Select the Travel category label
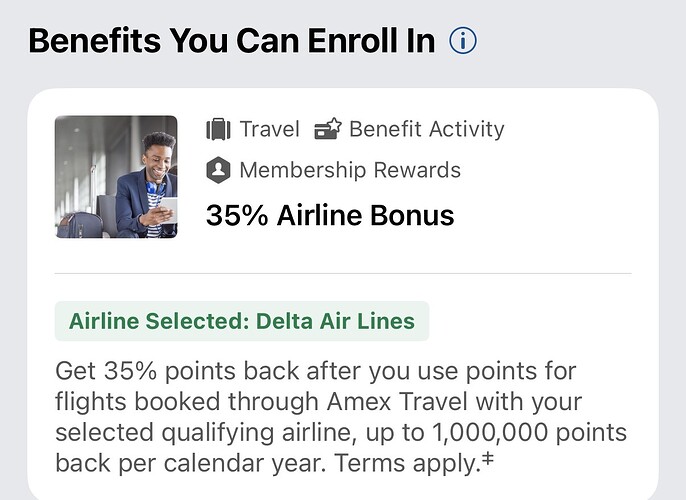The height and width of the screenshot is (500, 686). (269, 129)
